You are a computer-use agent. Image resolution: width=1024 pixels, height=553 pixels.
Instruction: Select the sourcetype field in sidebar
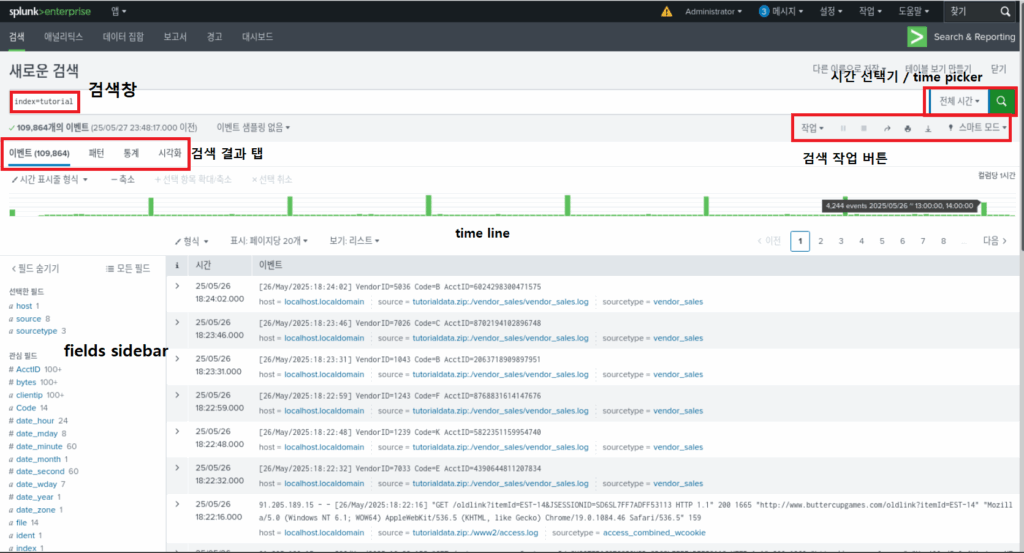pyautogui.click(x=37, y=331)
